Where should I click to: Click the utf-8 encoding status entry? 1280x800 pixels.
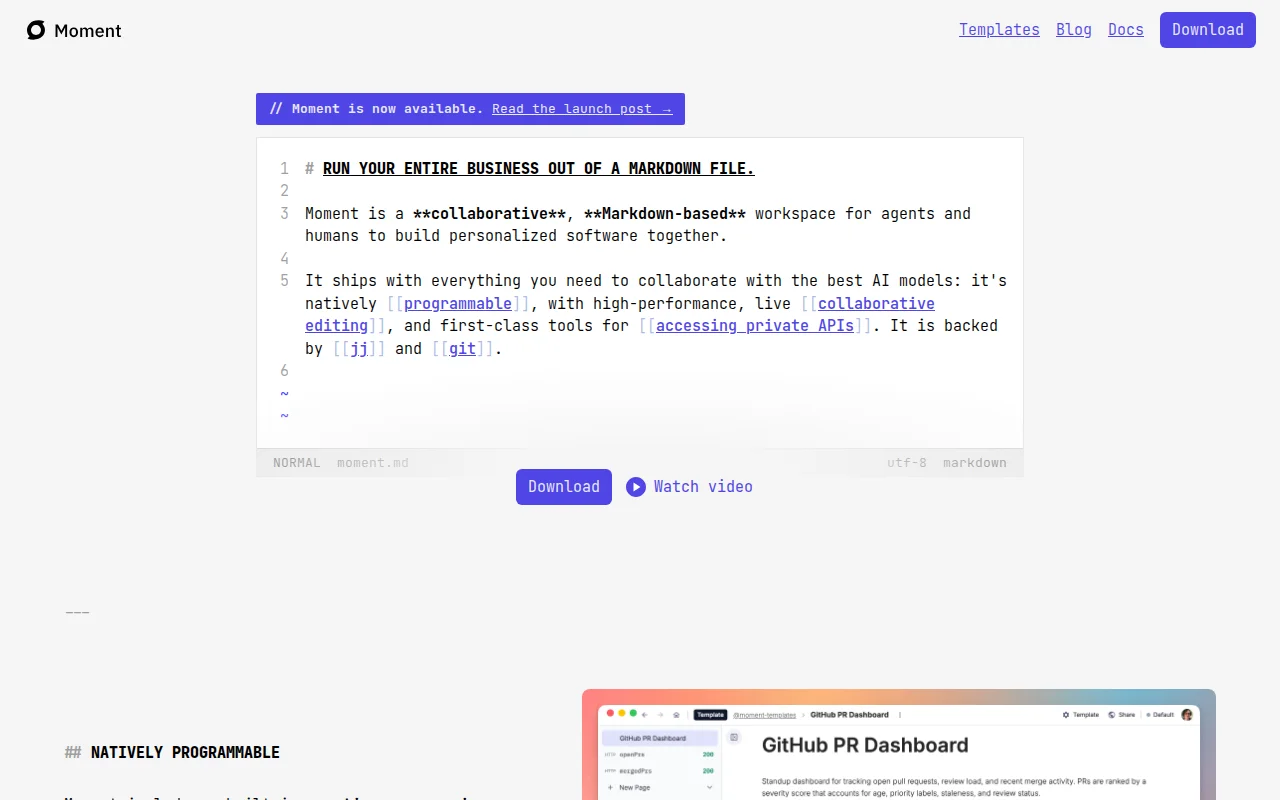(907, 463)
